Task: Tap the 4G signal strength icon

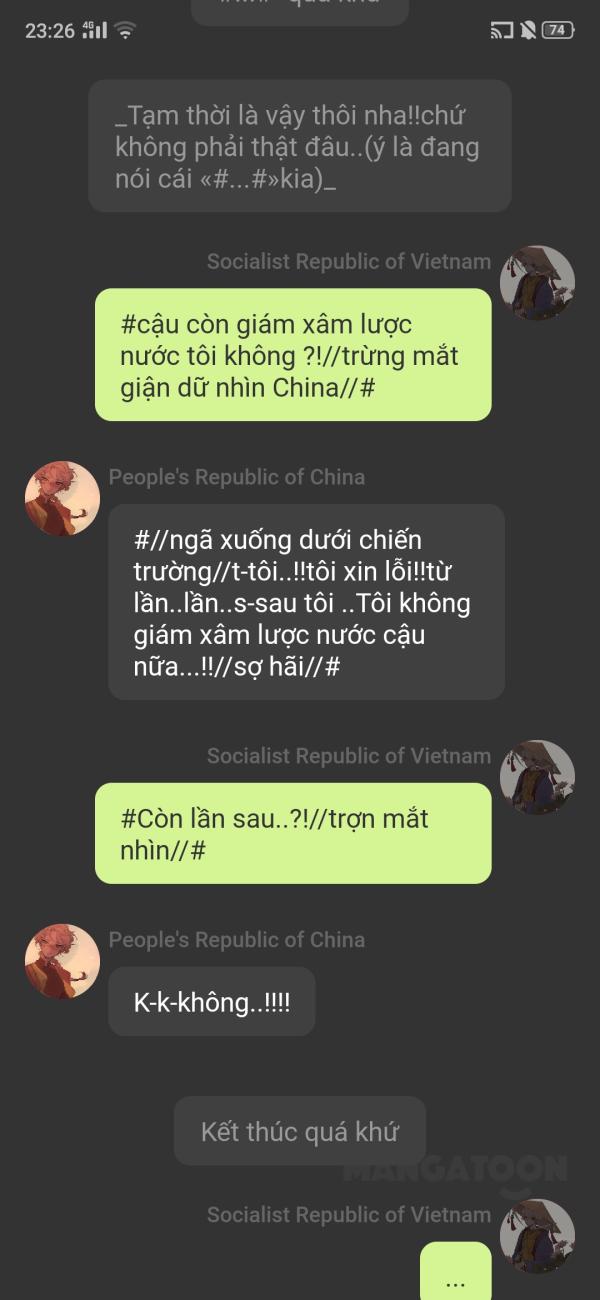Action: [94, 30]
